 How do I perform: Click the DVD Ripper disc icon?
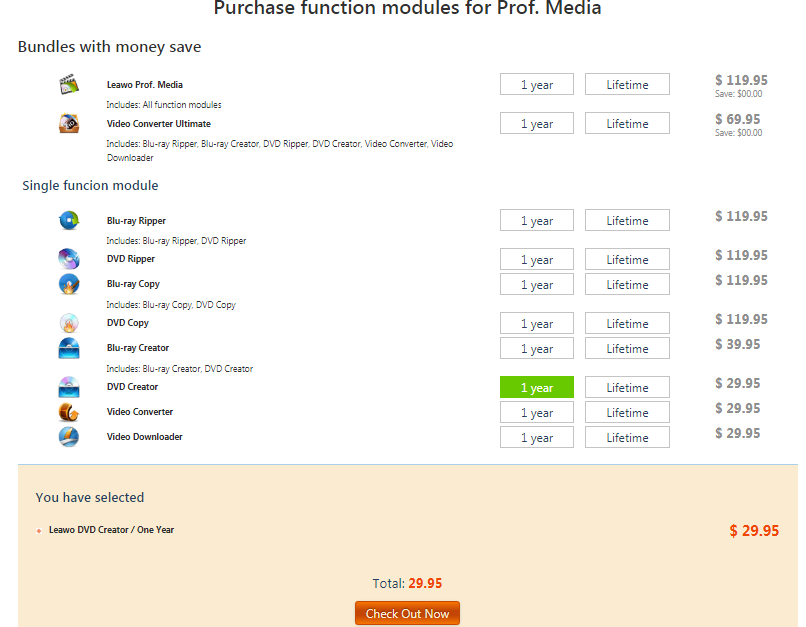click(x=69, y=259)
